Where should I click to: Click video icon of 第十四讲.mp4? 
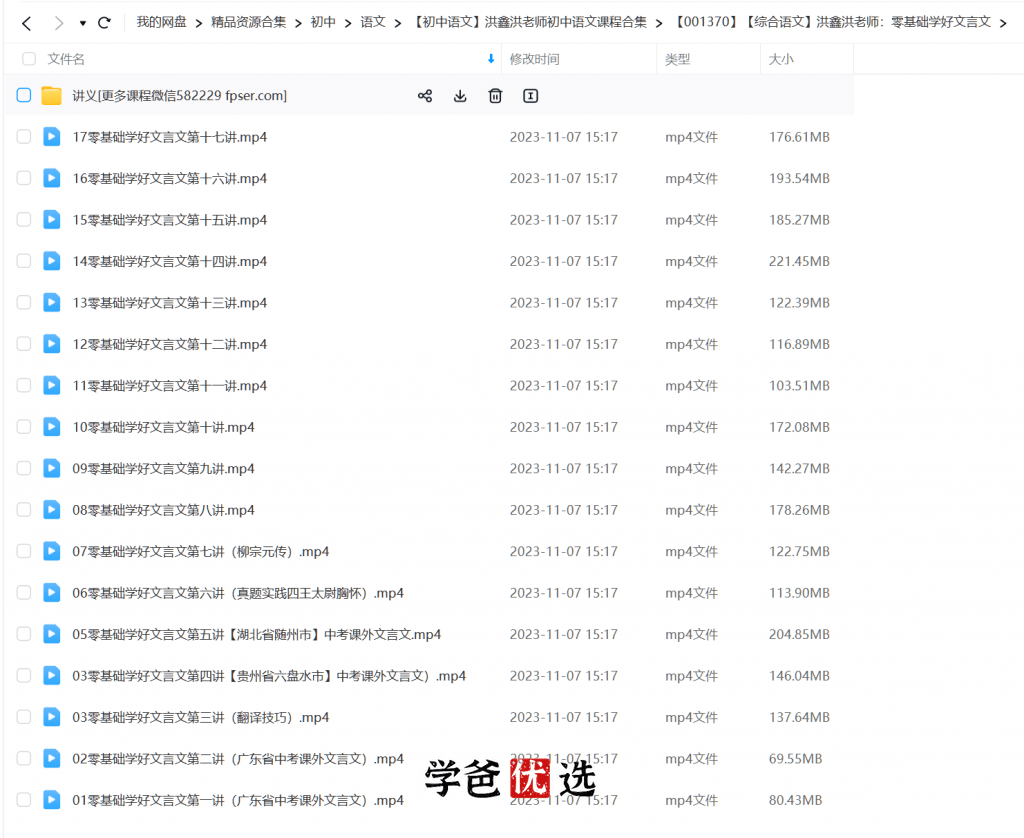coord(52,261)
